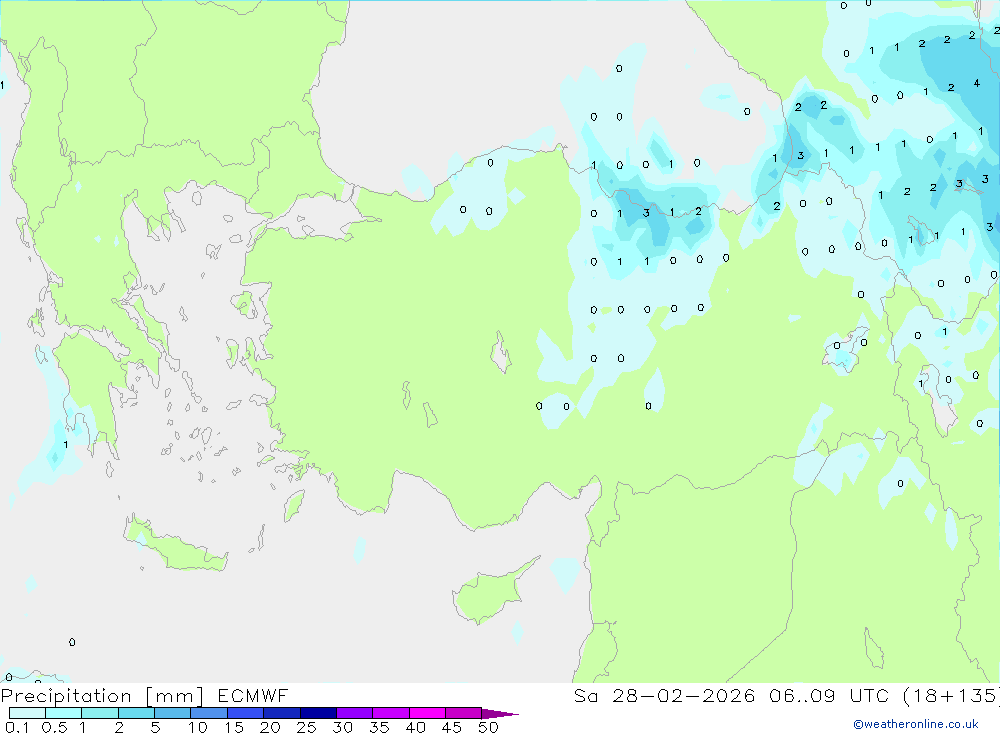Open the weatheronline.co.uk copyright link
The height and width of the screenshot is (733, 1000).
916,724
